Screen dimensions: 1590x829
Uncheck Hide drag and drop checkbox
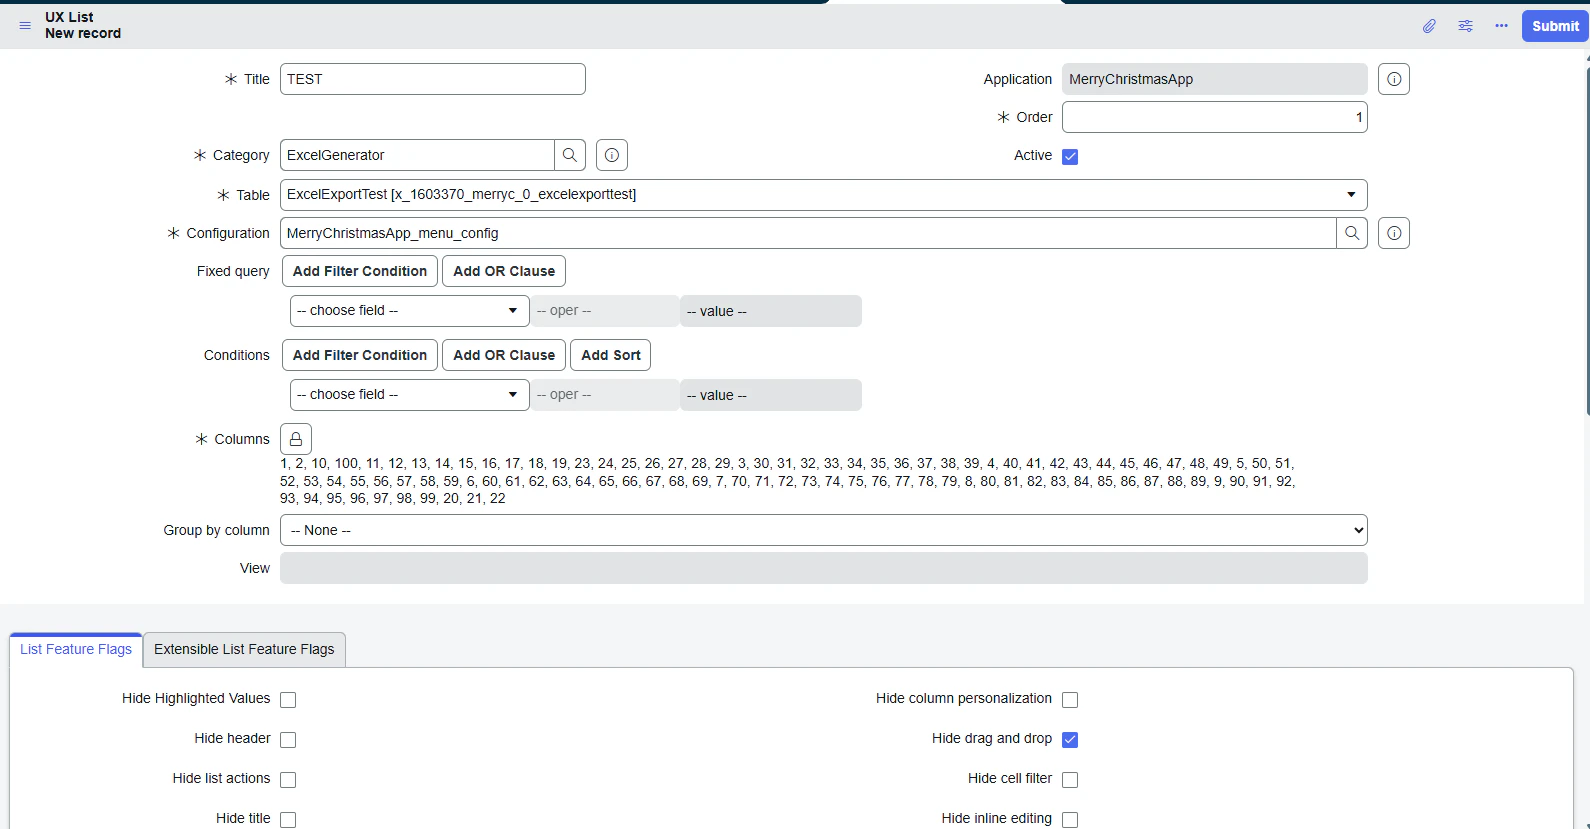click(1070, 740)
